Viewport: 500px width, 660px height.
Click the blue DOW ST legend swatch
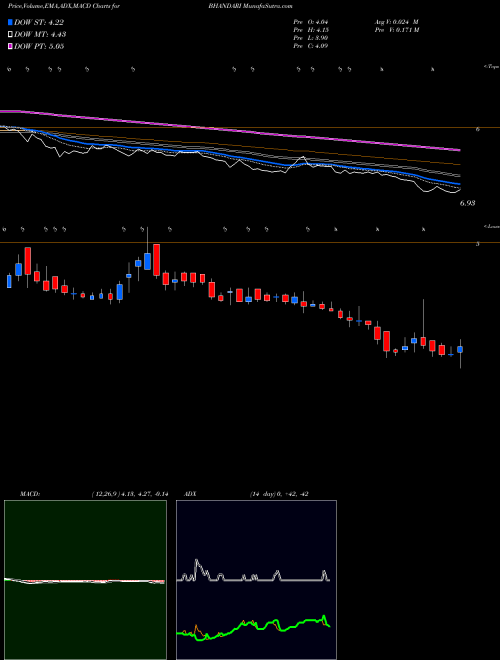(10, 22)
